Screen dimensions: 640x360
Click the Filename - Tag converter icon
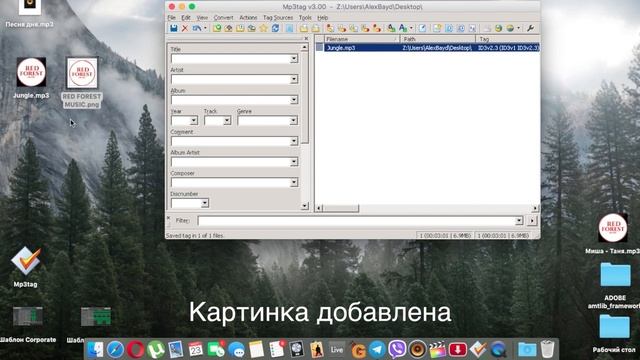click(342, 28)
